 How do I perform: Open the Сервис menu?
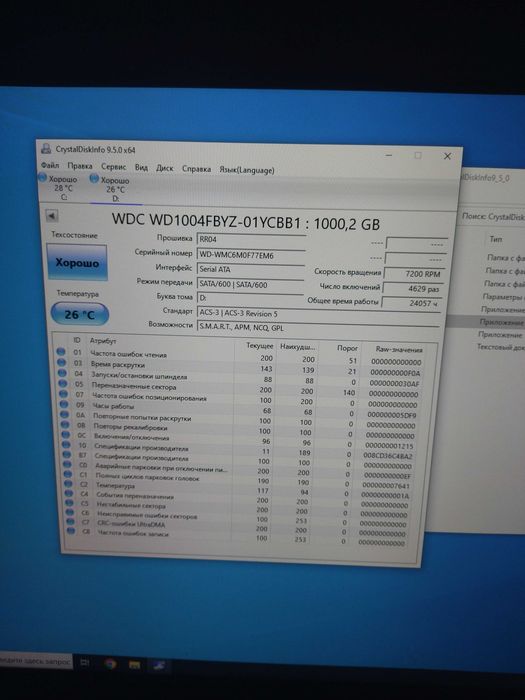[113, 167]
